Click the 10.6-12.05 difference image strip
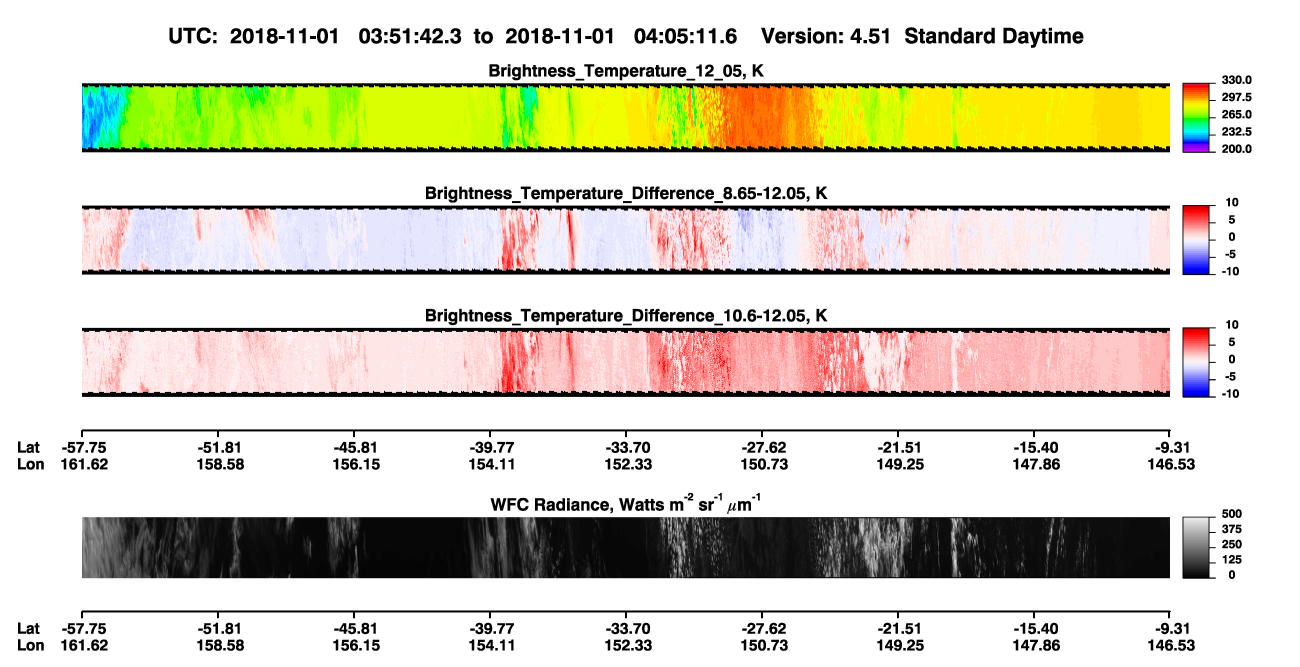Image resolution: width=1300 pixels, height=667 pixels. [x=626, y=362]
